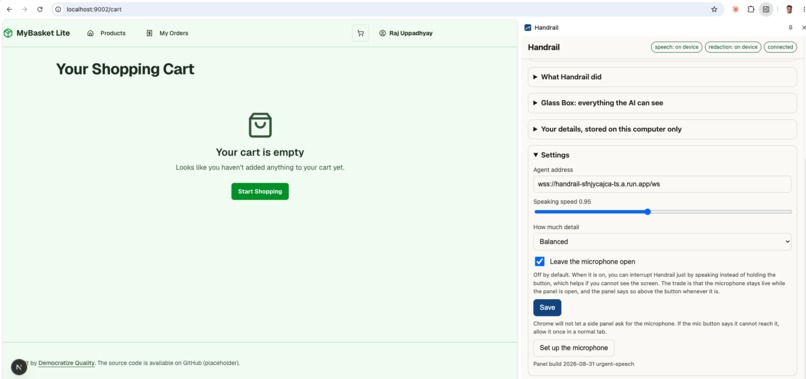Click Set up the microphone button
Viewport: 806px width, 379px height.
574,348
